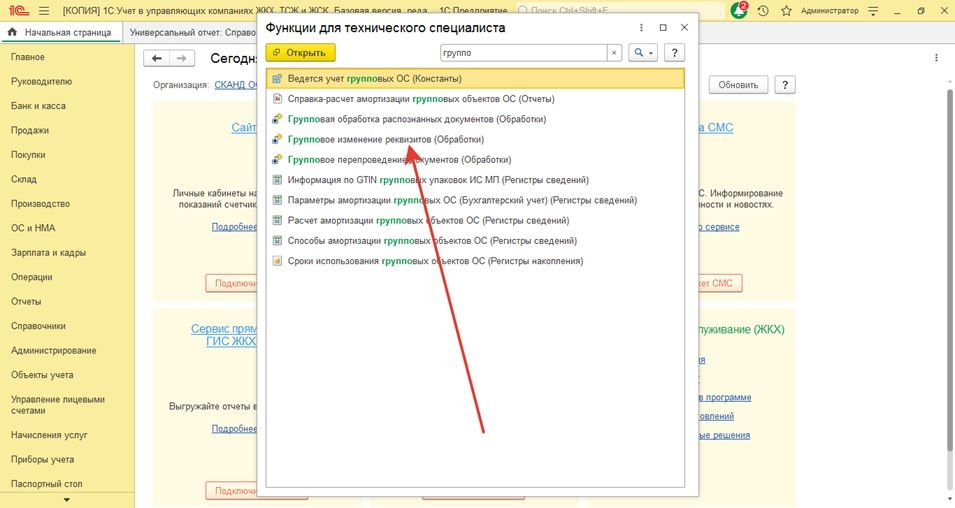Open the Зарплата и кадры section
Viewport: 955px width, 508px height.
tap(49, 252)
